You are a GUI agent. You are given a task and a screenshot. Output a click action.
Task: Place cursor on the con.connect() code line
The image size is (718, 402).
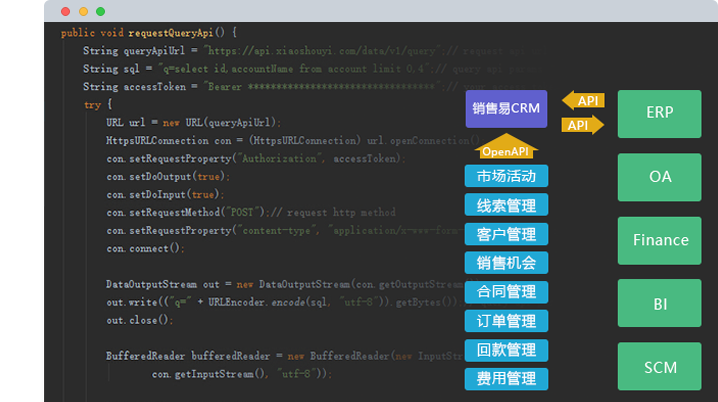(x=146, y=248)
